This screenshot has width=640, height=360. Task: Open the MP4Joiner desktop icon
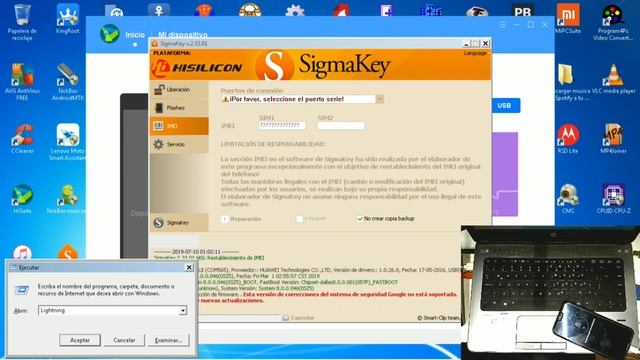point(613,138)
